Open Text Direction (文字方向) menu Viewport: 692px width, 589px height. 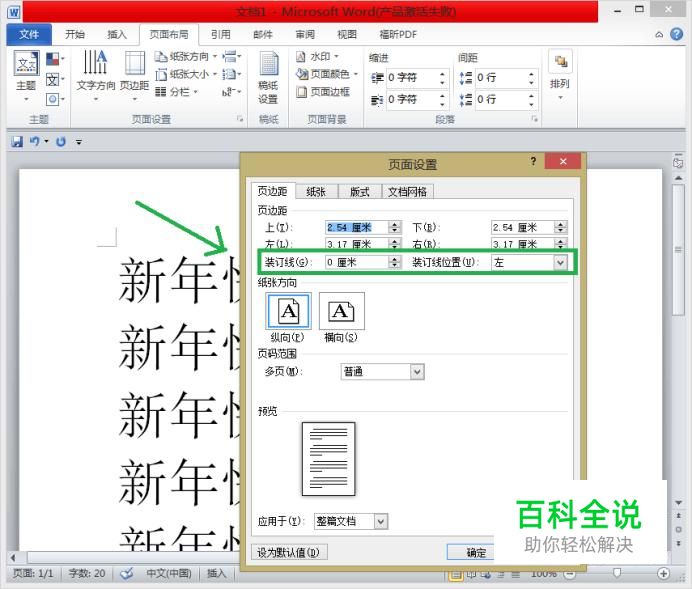click(95, 75)
